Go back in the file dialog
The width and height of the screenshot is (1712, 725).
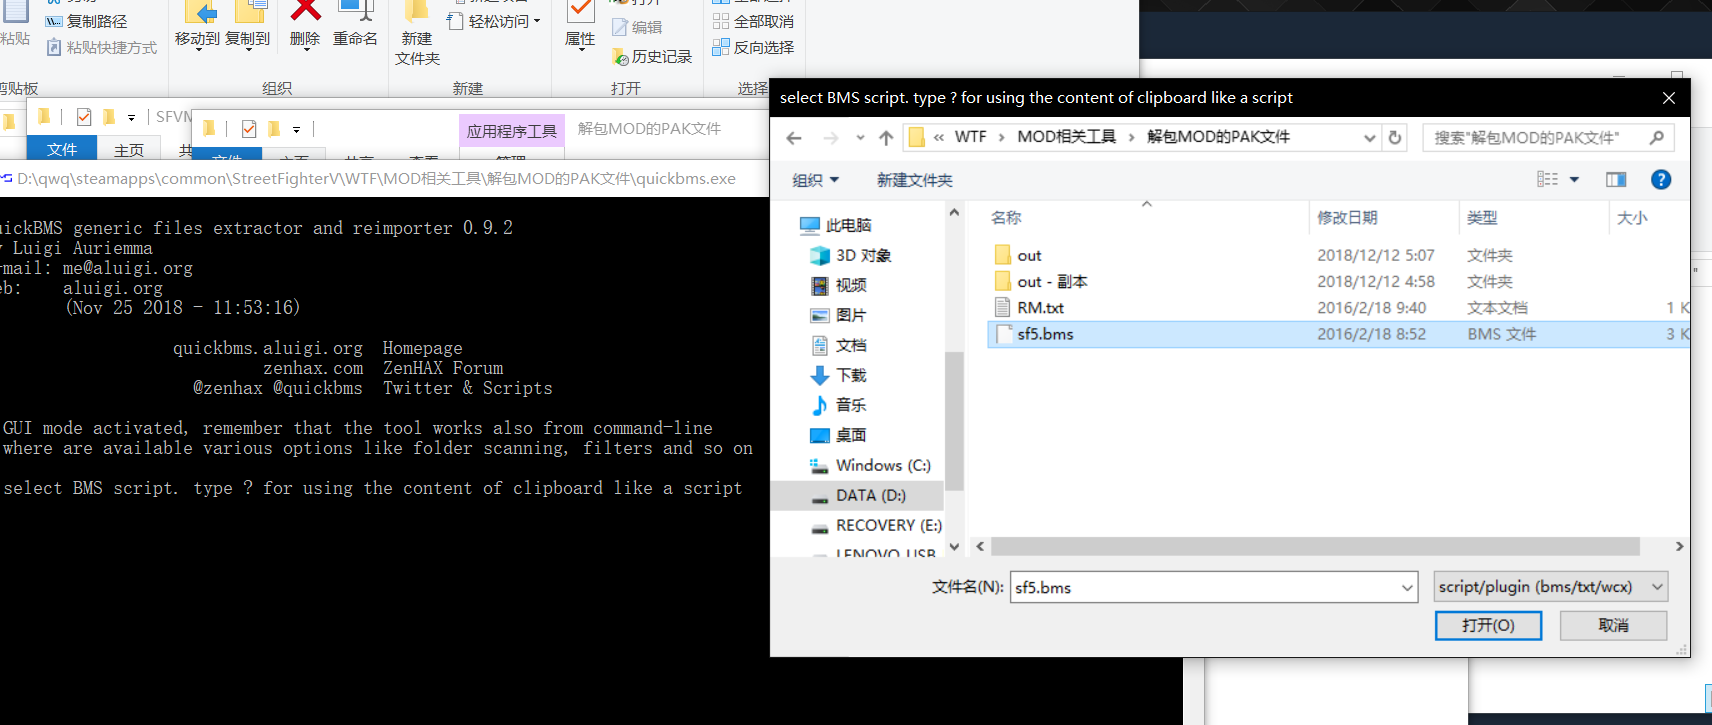(794, 138)
